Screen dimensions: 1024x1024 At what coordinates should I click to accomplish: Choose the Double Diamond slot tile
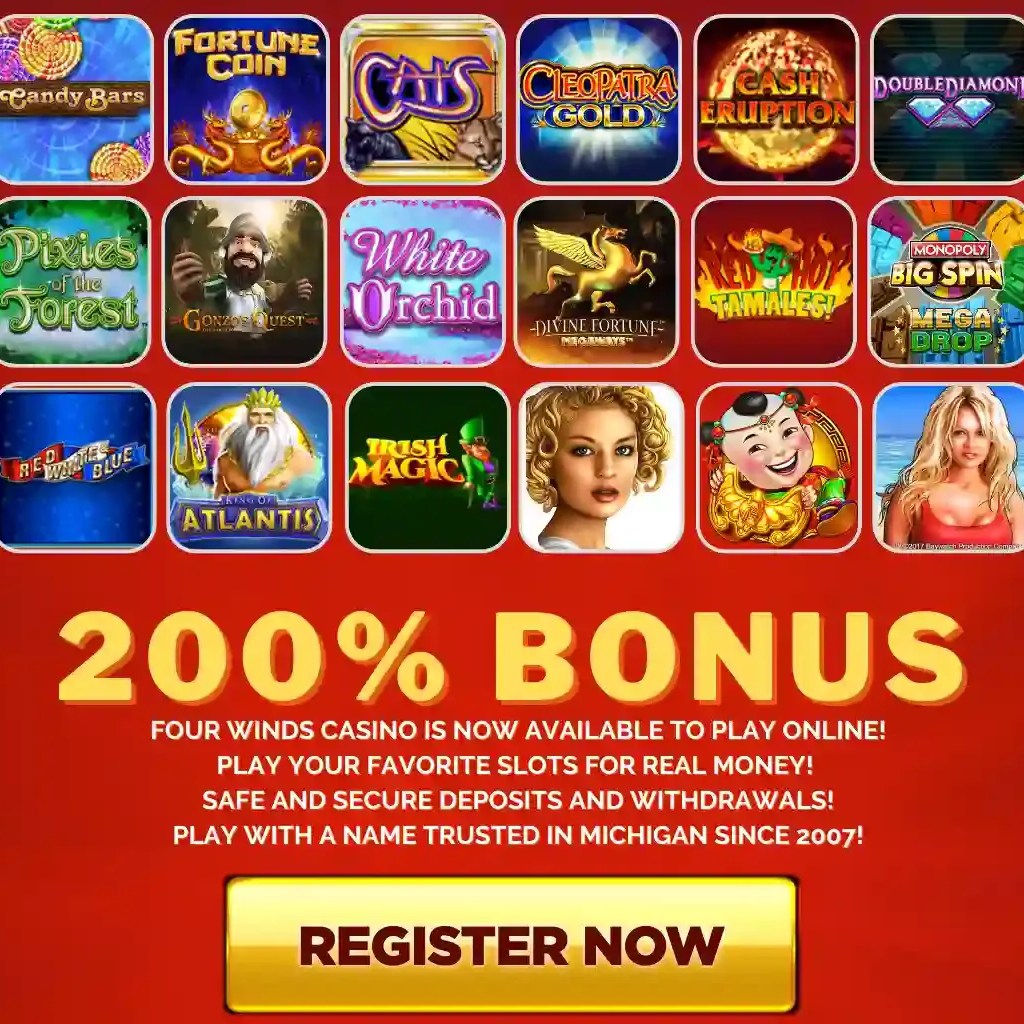point(948,99)
